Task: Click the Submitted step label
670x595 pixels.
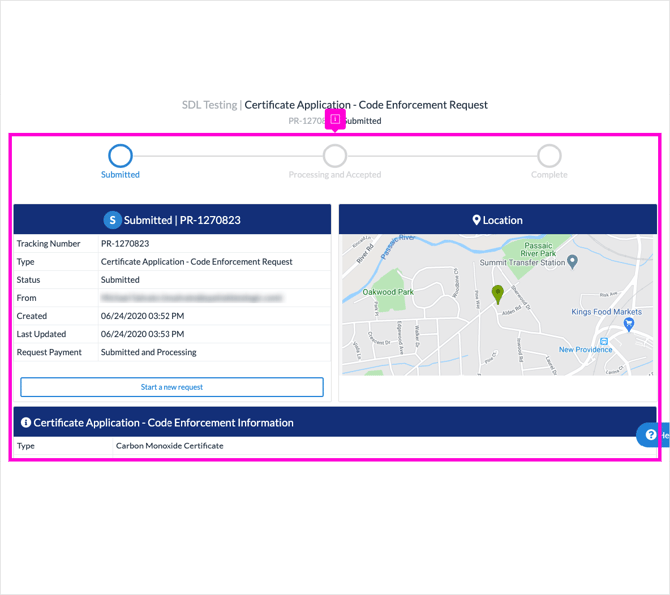Action: pos(120,174)
